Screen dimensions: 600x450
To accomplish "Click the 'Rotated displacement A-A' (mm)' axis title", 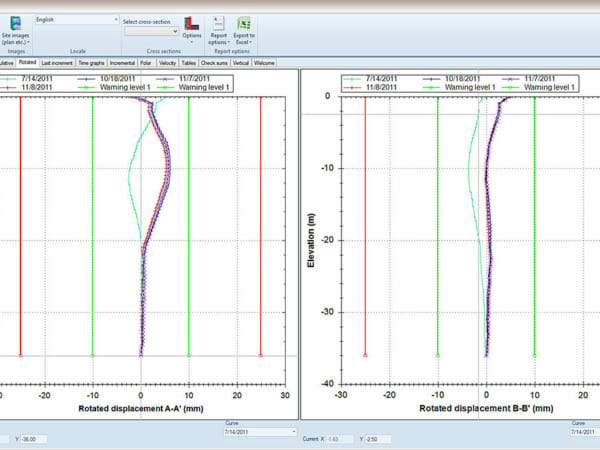I will click(141, 409).
